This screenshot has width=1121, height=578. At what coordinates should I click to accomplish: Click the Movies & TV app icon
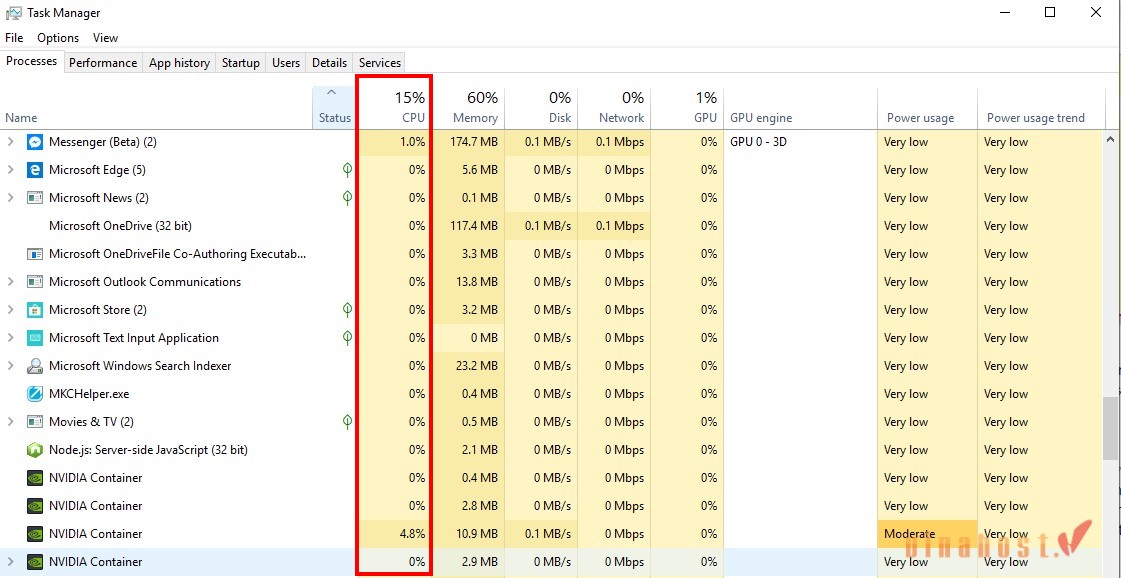(x=35, y=421)
